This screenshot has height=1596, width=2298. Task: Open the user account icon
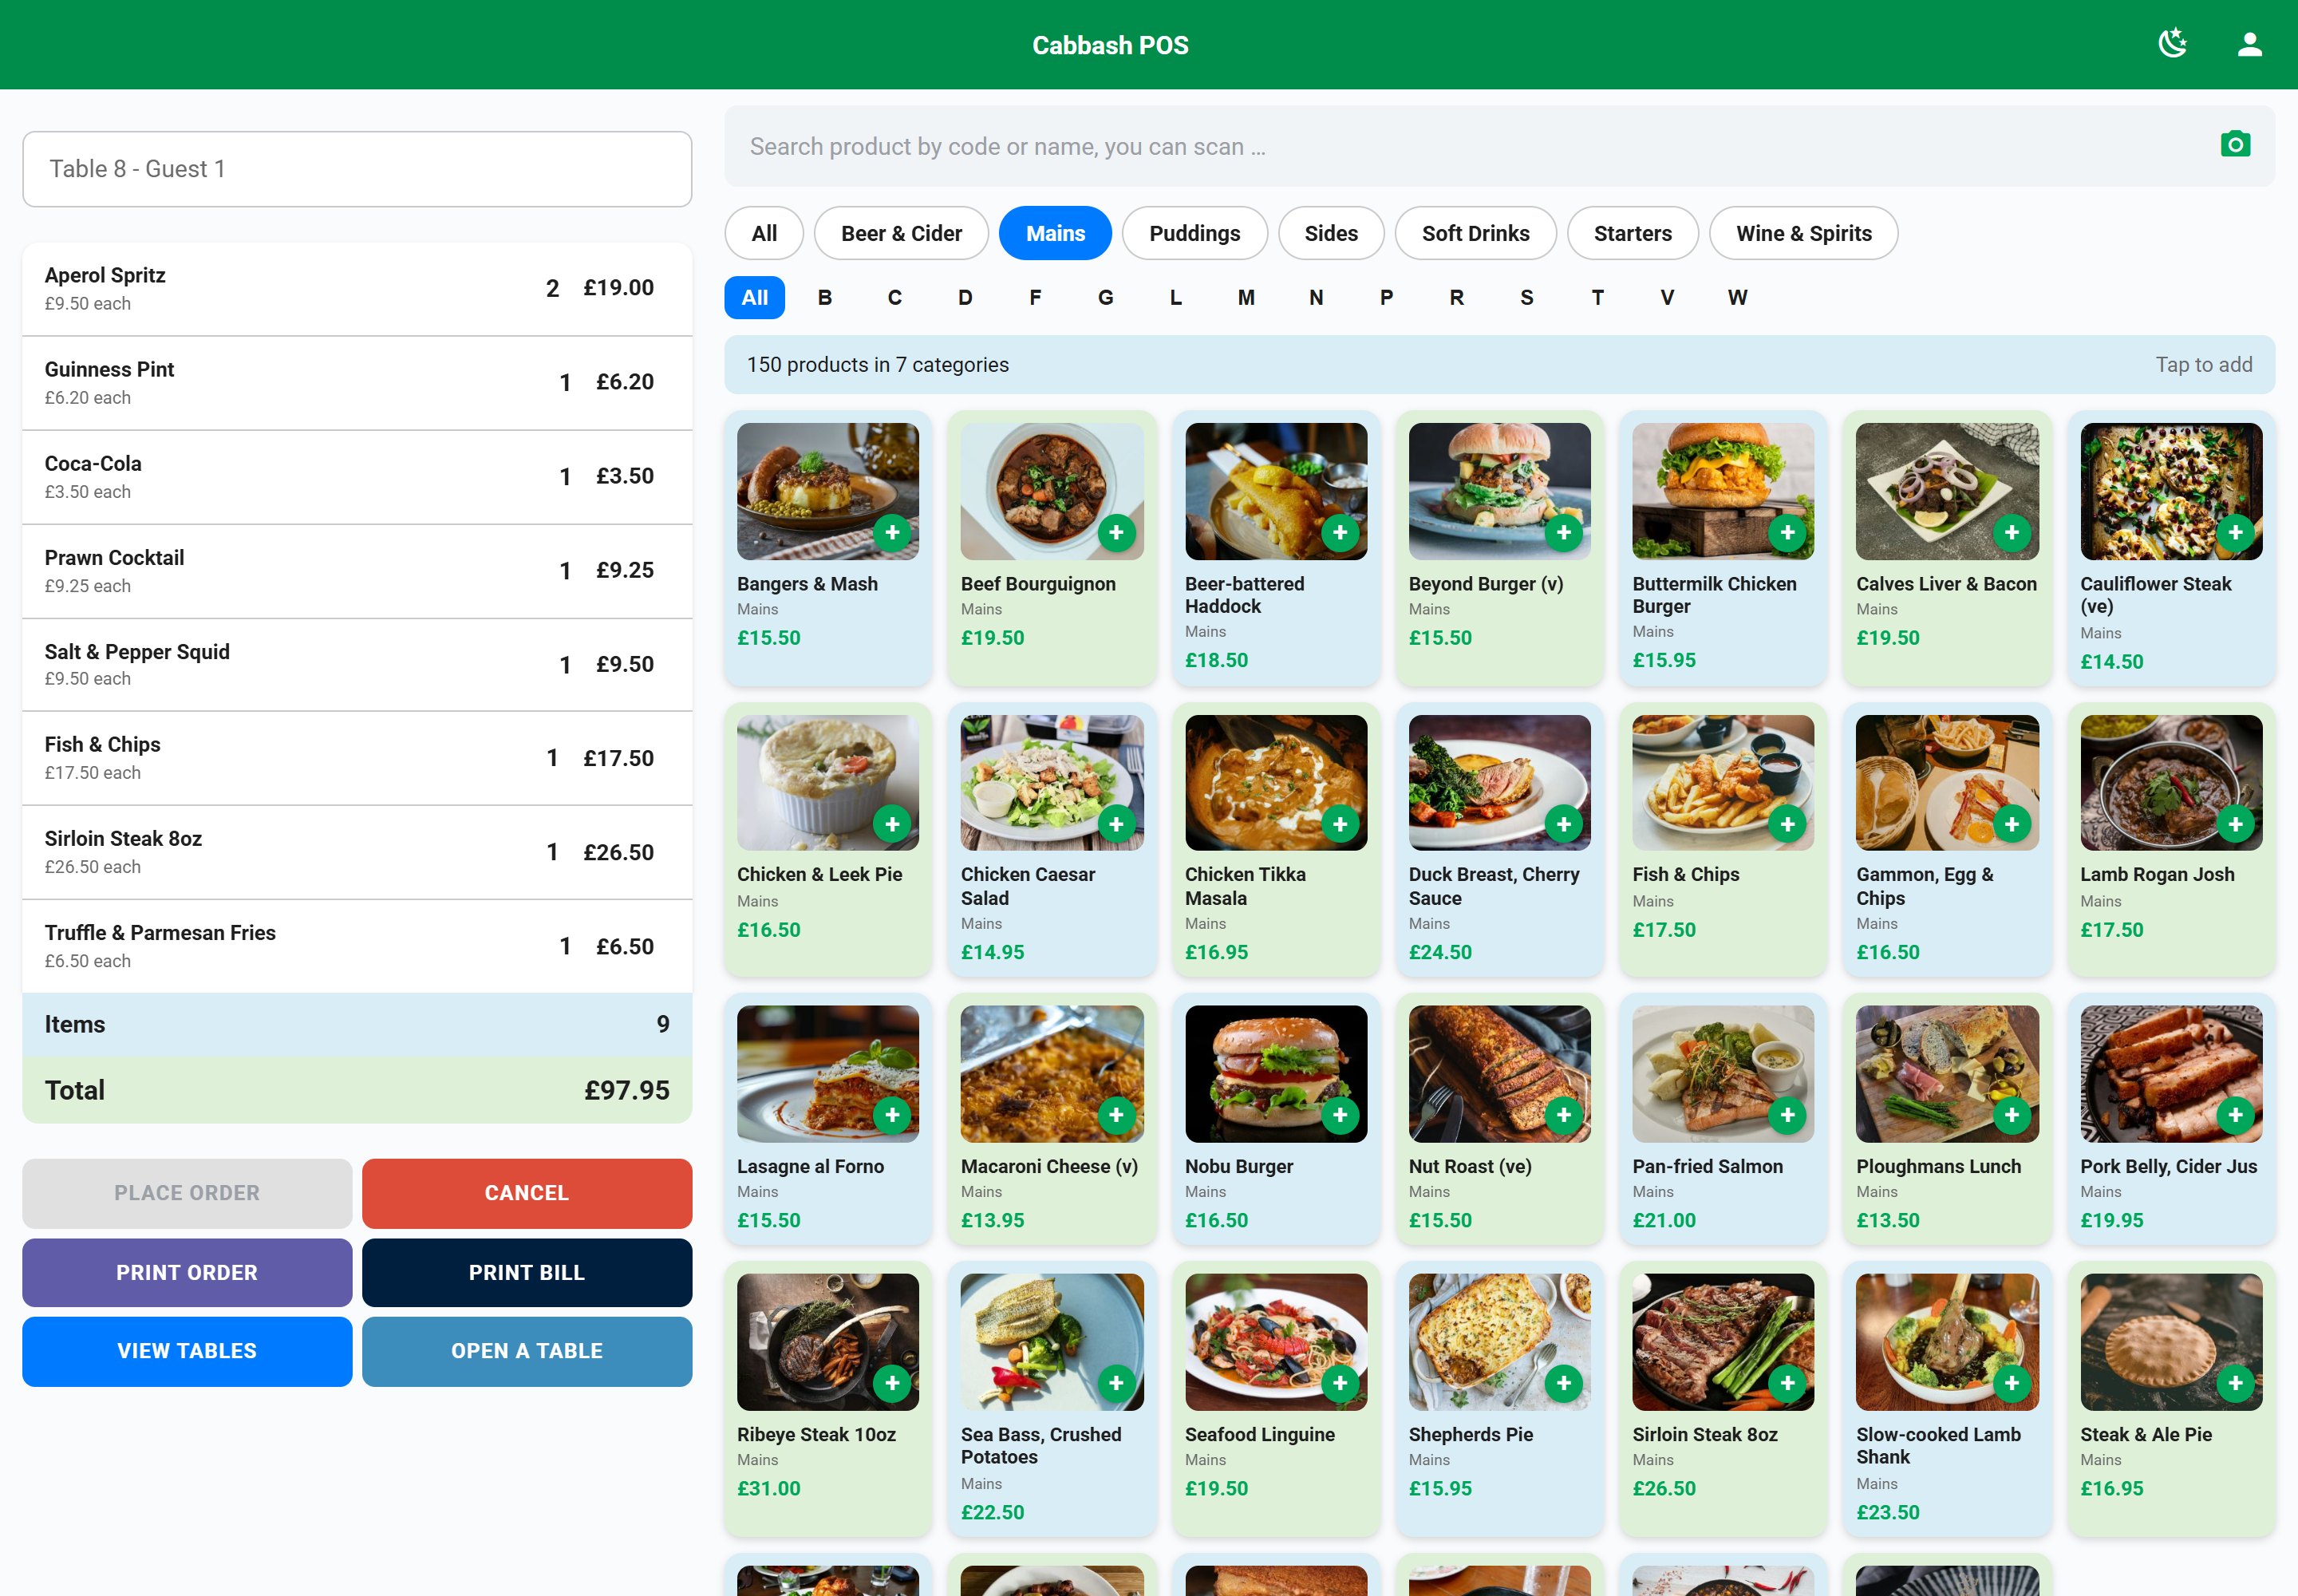tap(2249, 44)
